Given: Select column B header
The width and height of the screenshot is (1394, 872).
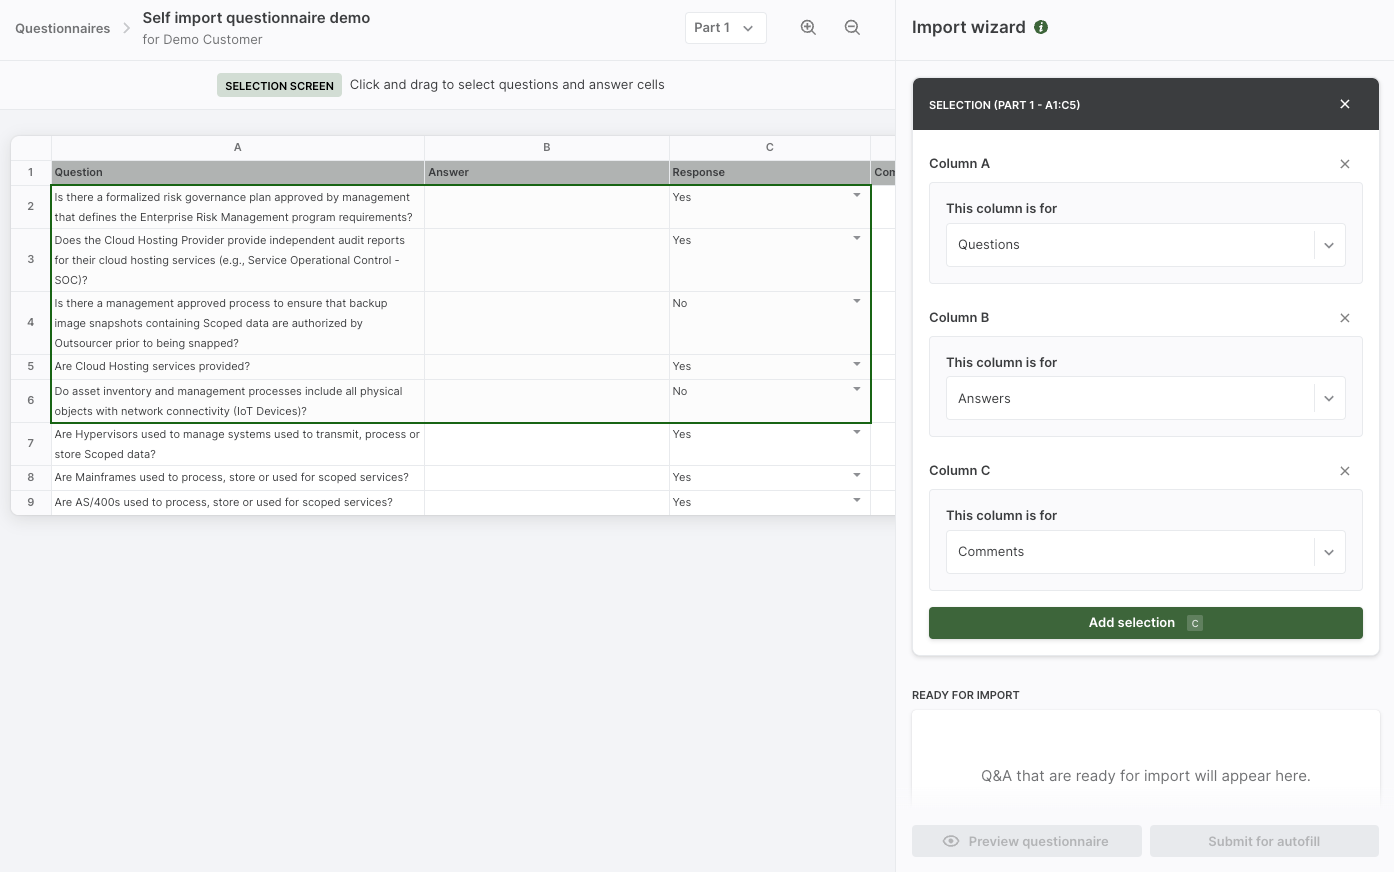Looking at the screenshot, I should click(x=547, y=147).
